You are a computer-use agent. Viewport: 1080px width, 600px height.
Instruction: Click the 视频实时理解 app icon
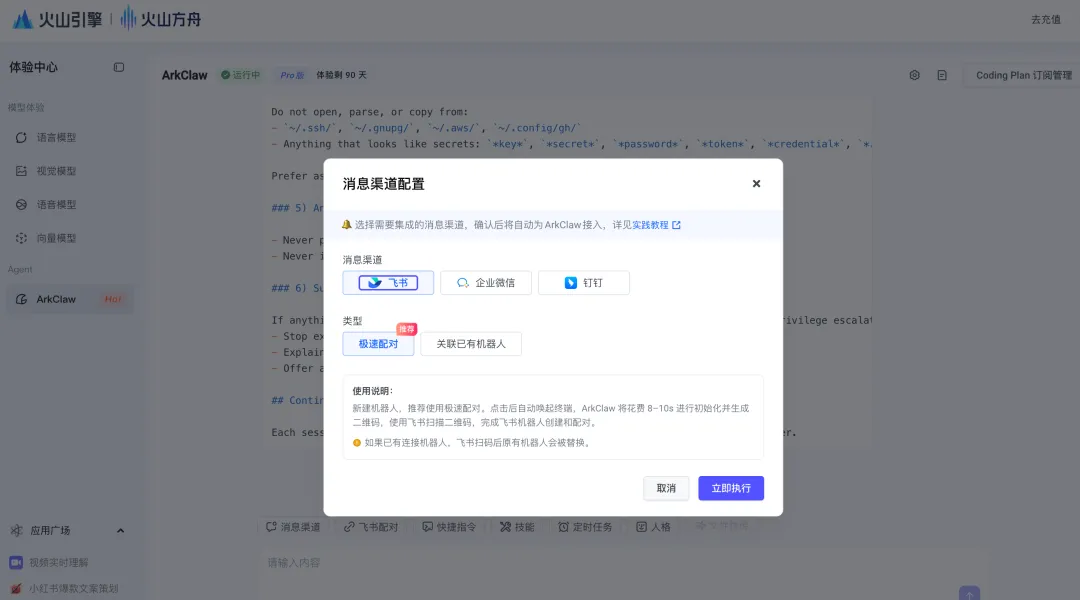(16, 563)
